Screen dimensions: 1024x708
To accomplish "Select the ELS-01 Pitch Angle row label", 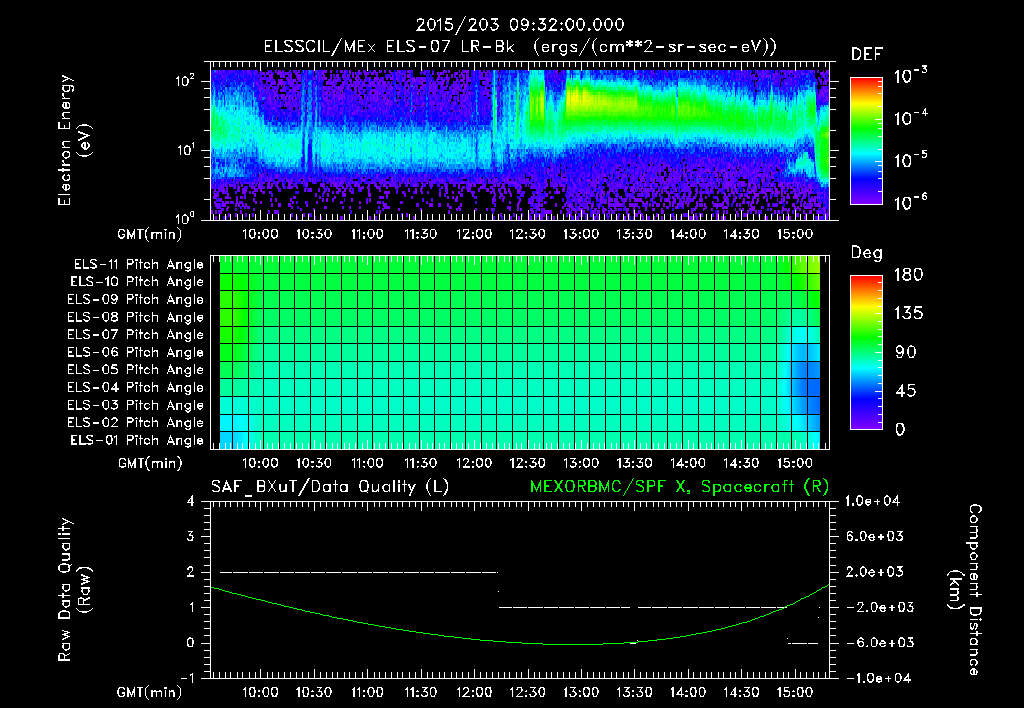I will point(137,440).
